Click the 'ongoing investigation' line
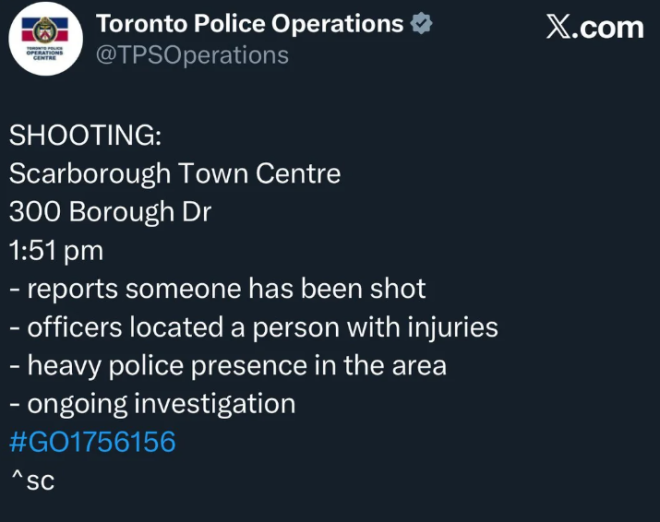 tap(153, 403)
